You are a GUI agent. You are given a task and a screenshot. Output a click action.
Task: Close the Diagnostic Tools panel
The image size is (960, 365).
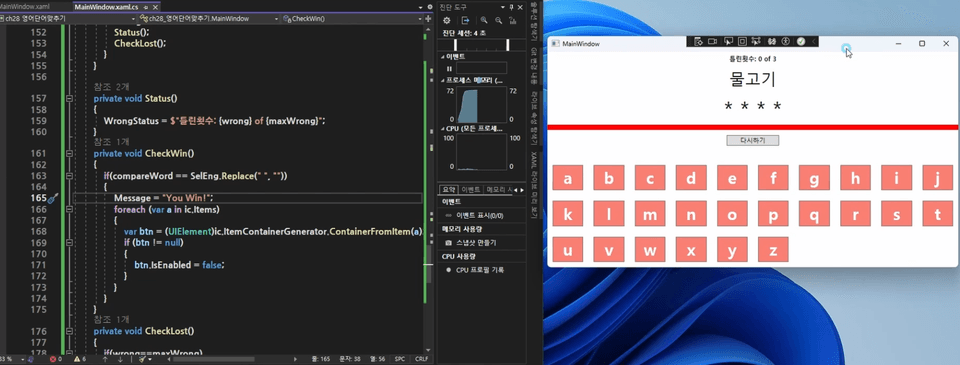[519, 7]
